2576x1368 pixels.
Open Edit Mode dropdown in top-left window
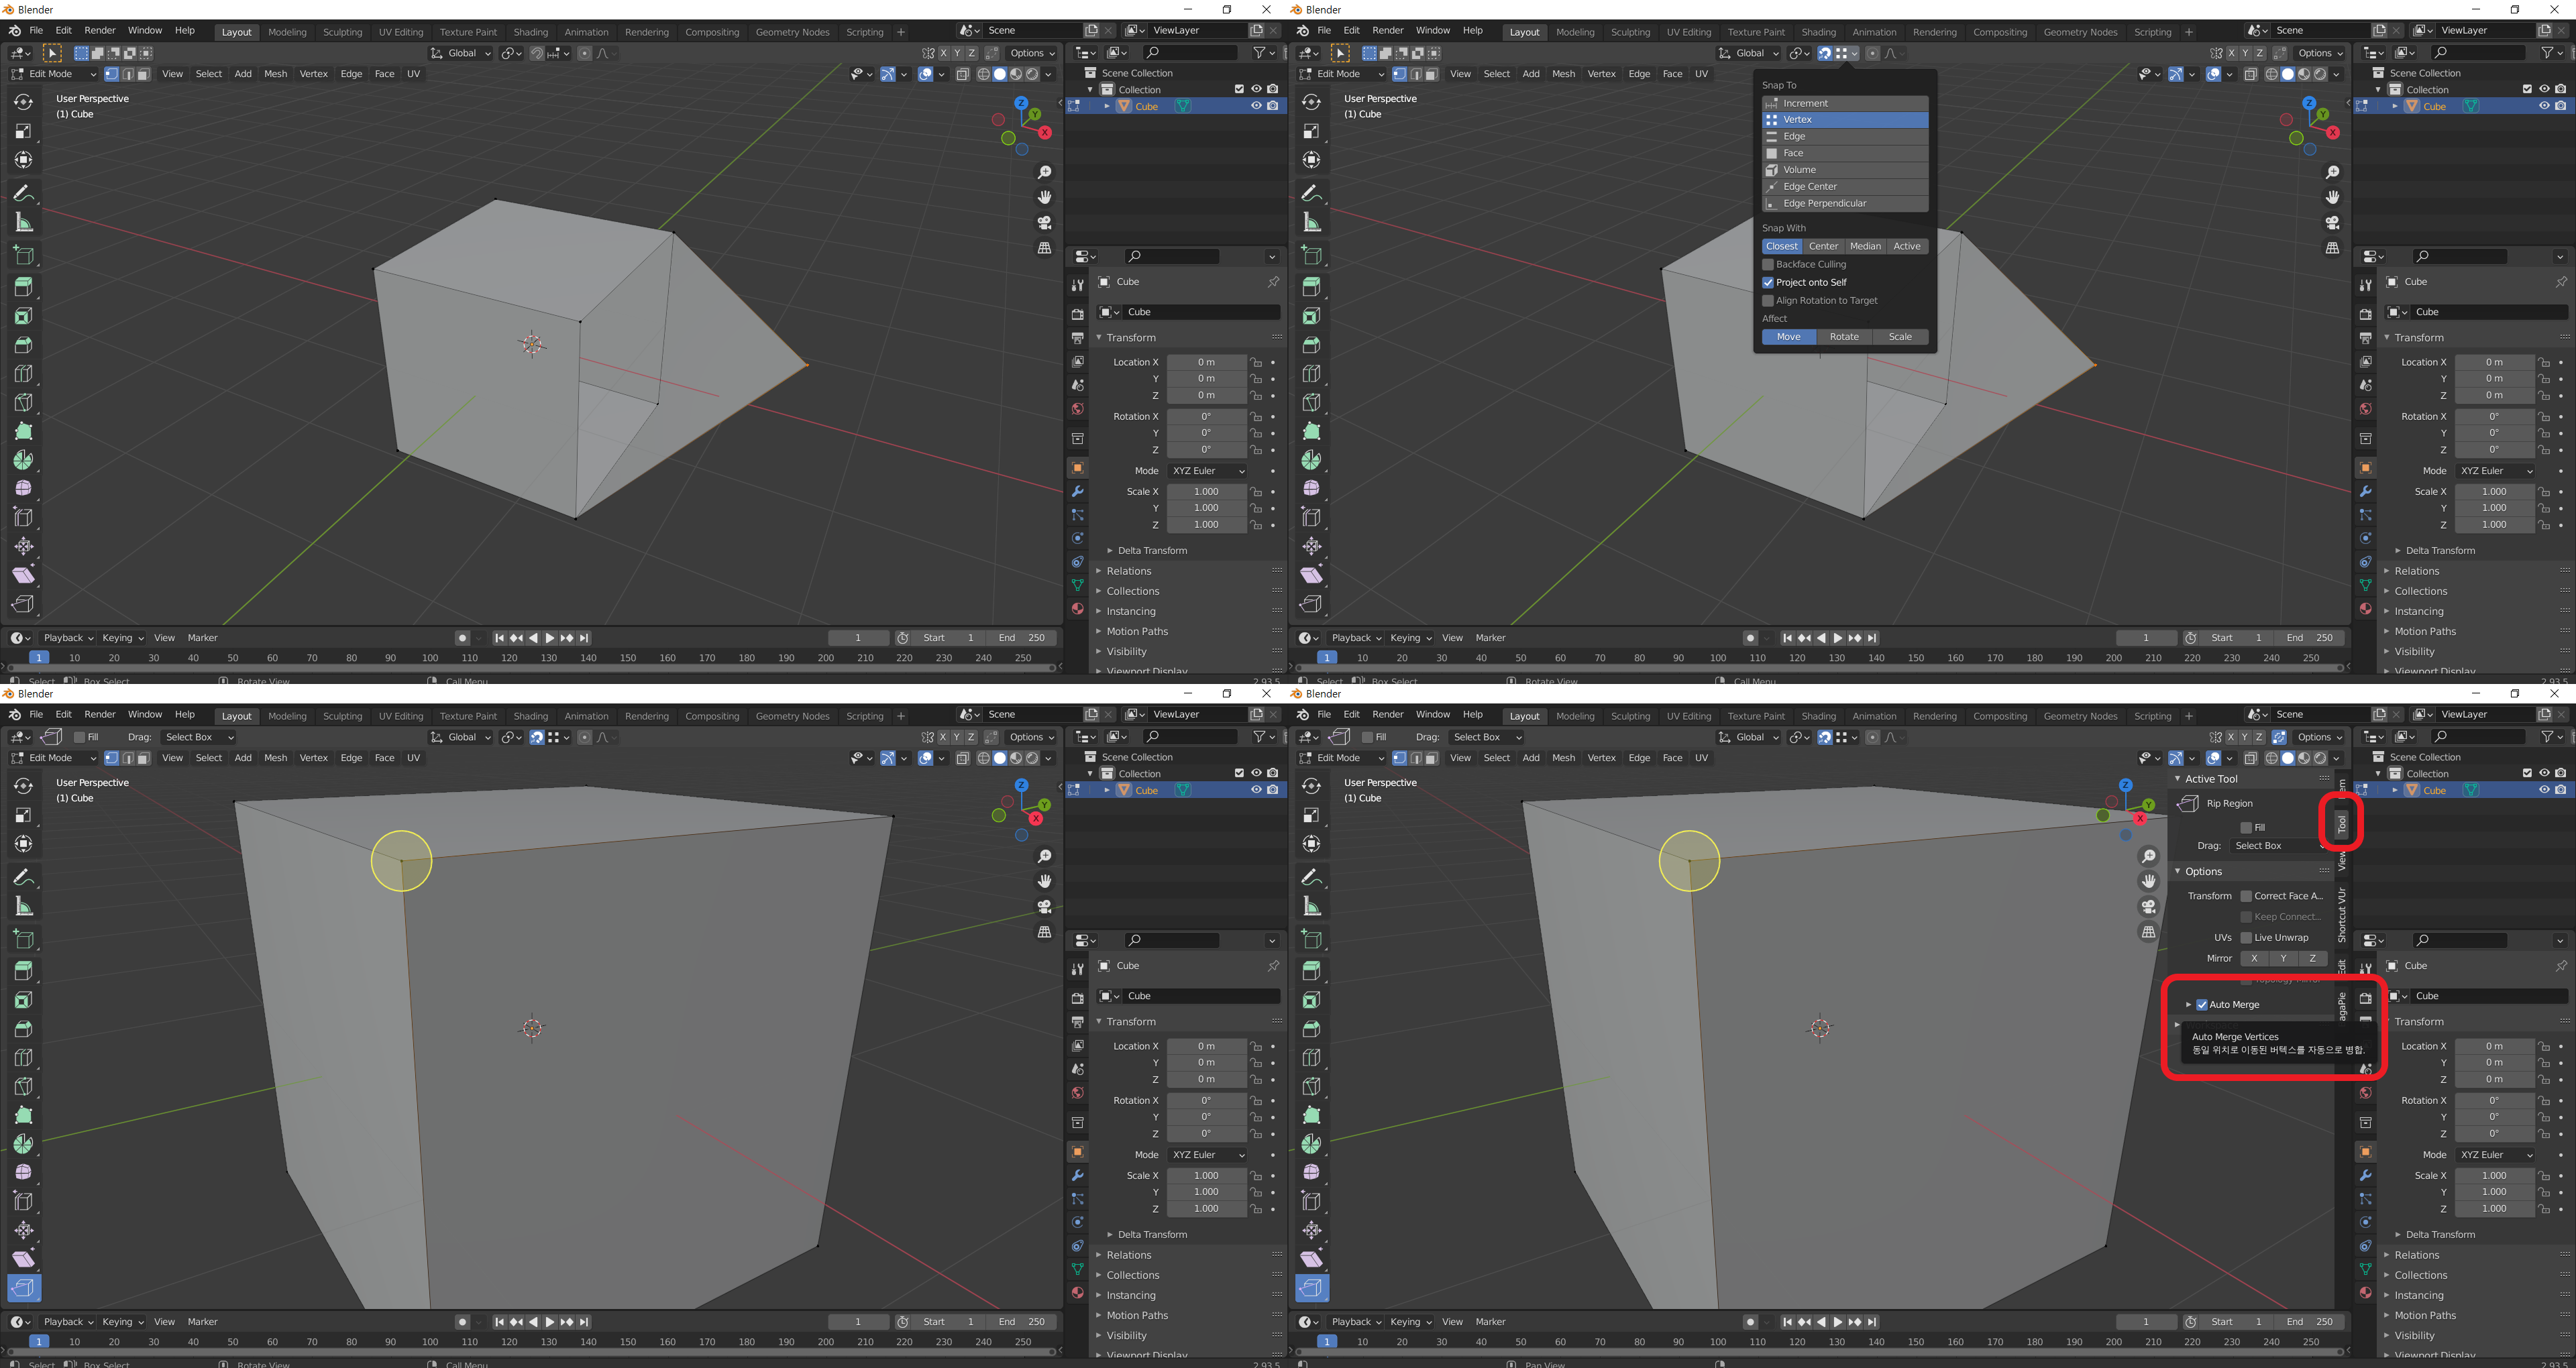click(x=53, y=74)
